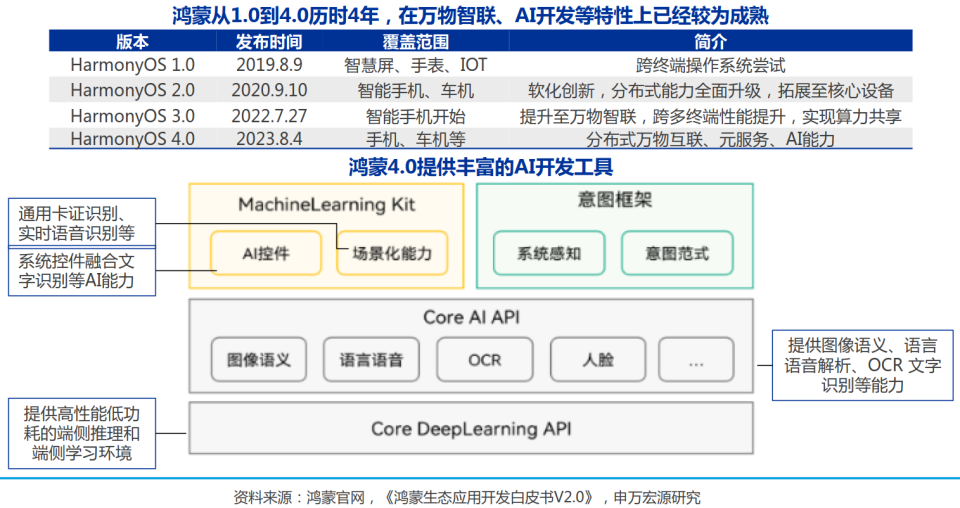The width and height of the screenshot is (960, 508).
Task: Click the 智能手机开始 cell
Action: 416,116
